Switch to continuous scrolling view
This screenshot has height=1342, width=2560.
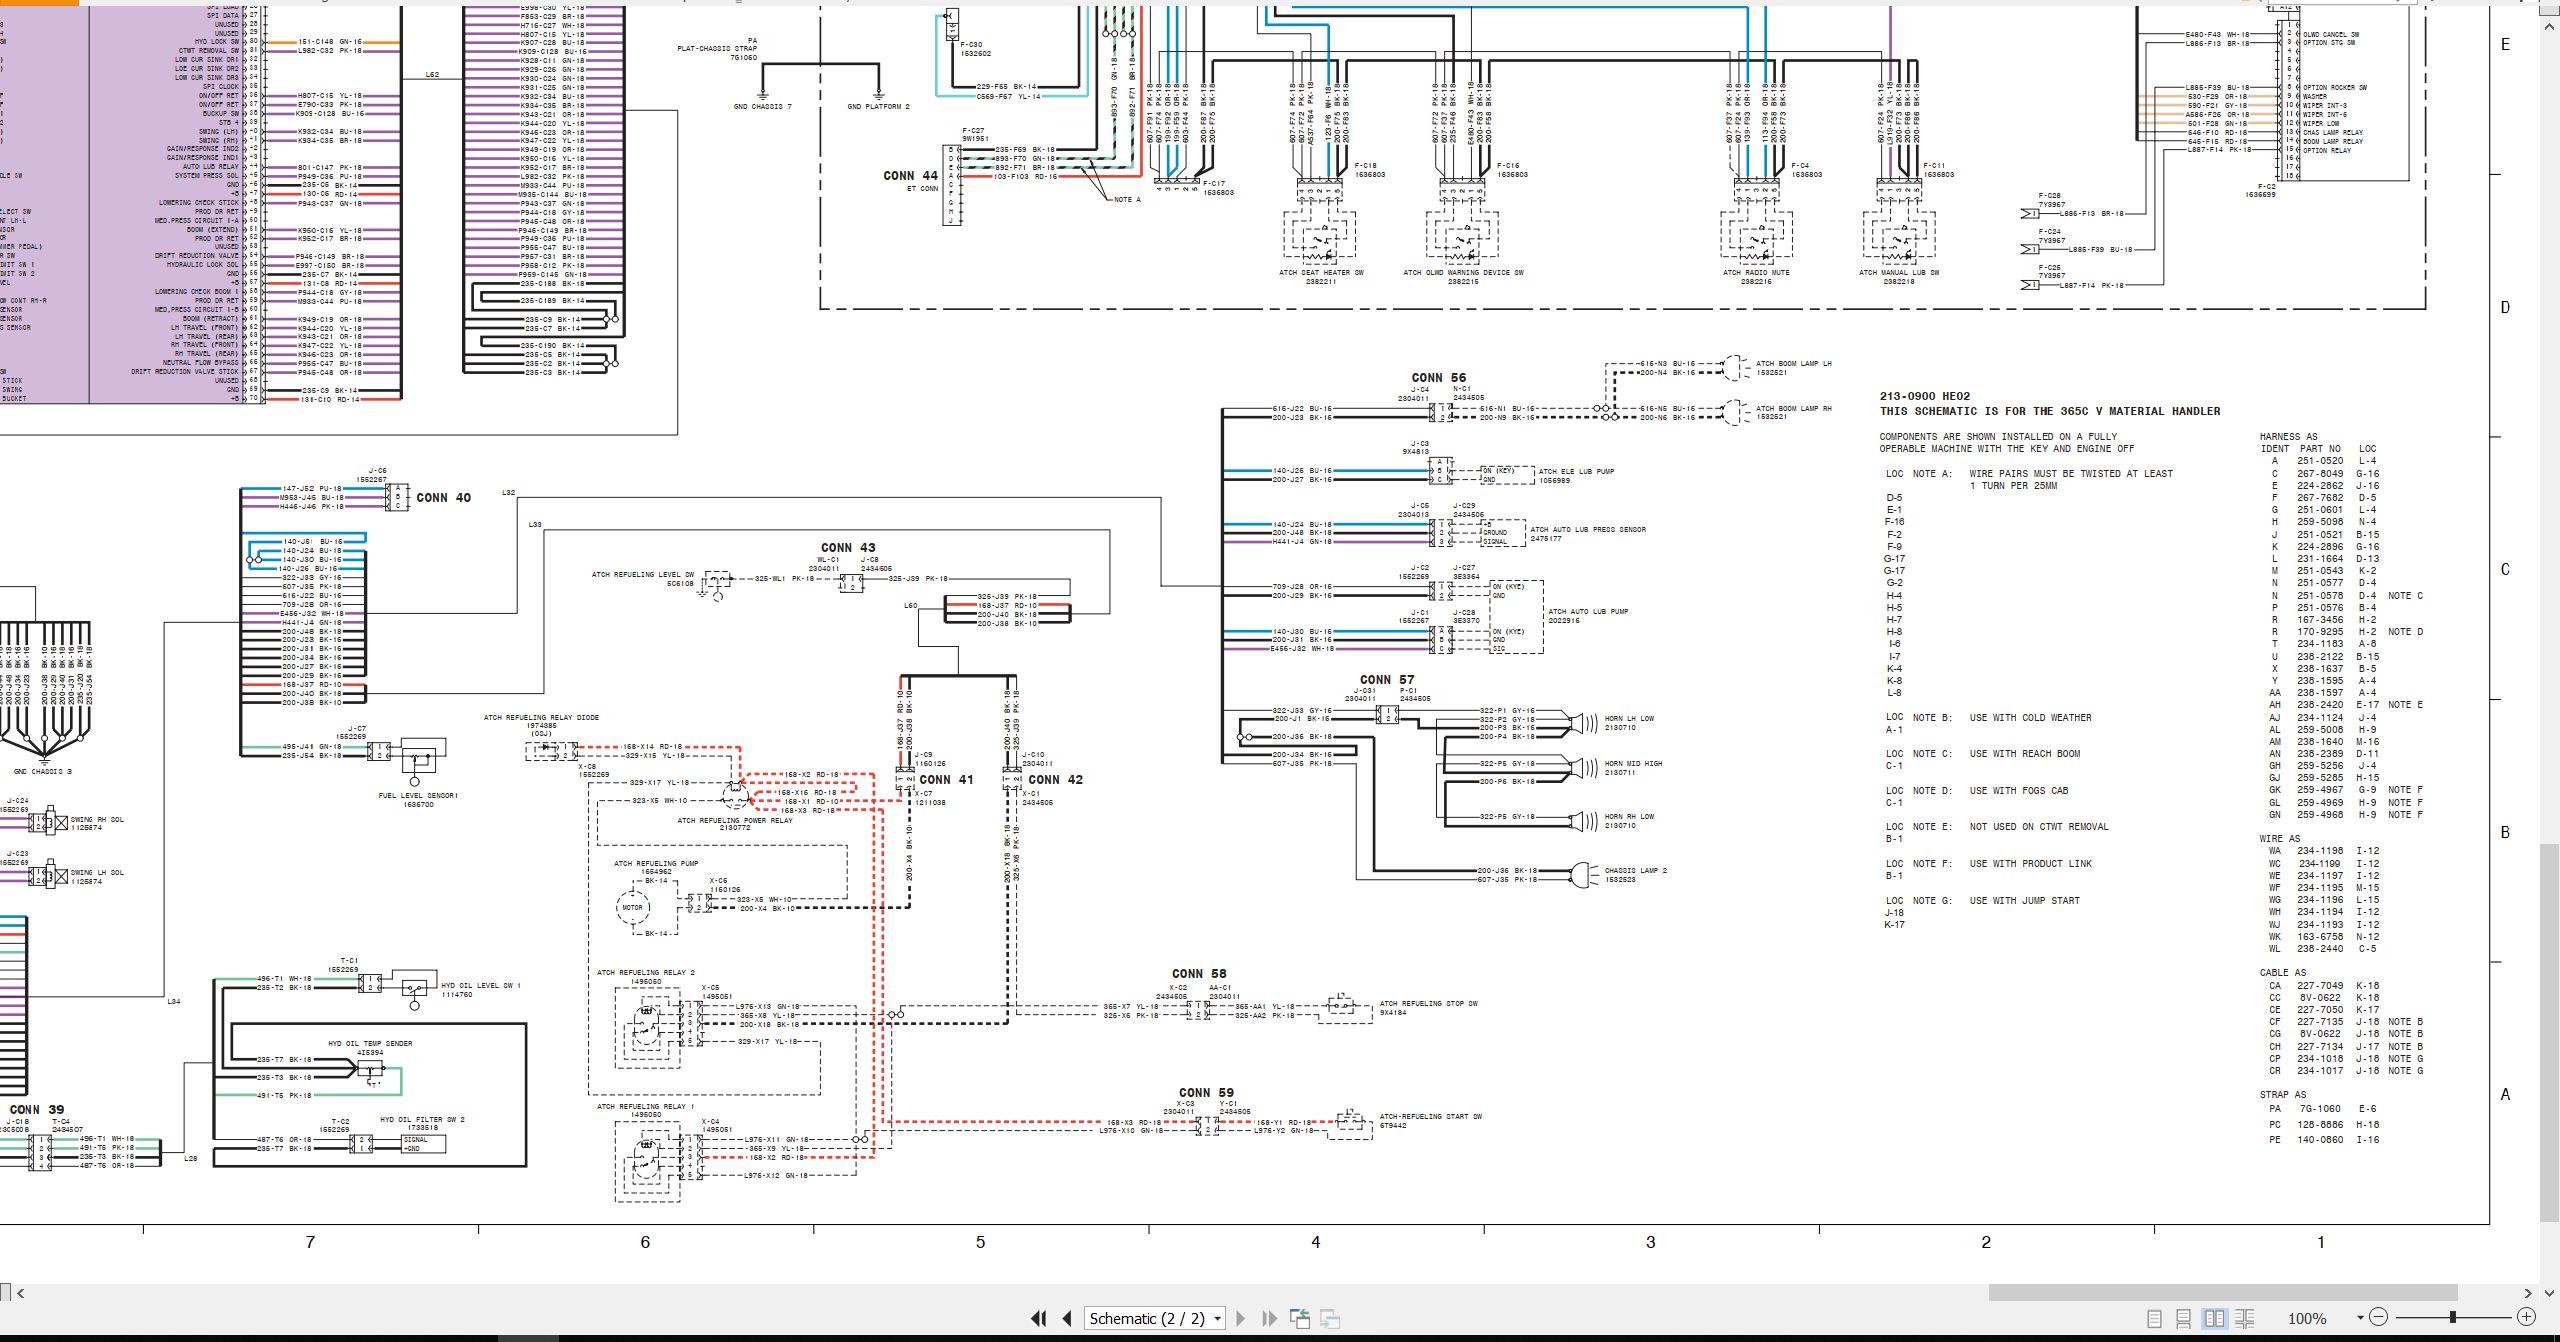[2184, 1318]
